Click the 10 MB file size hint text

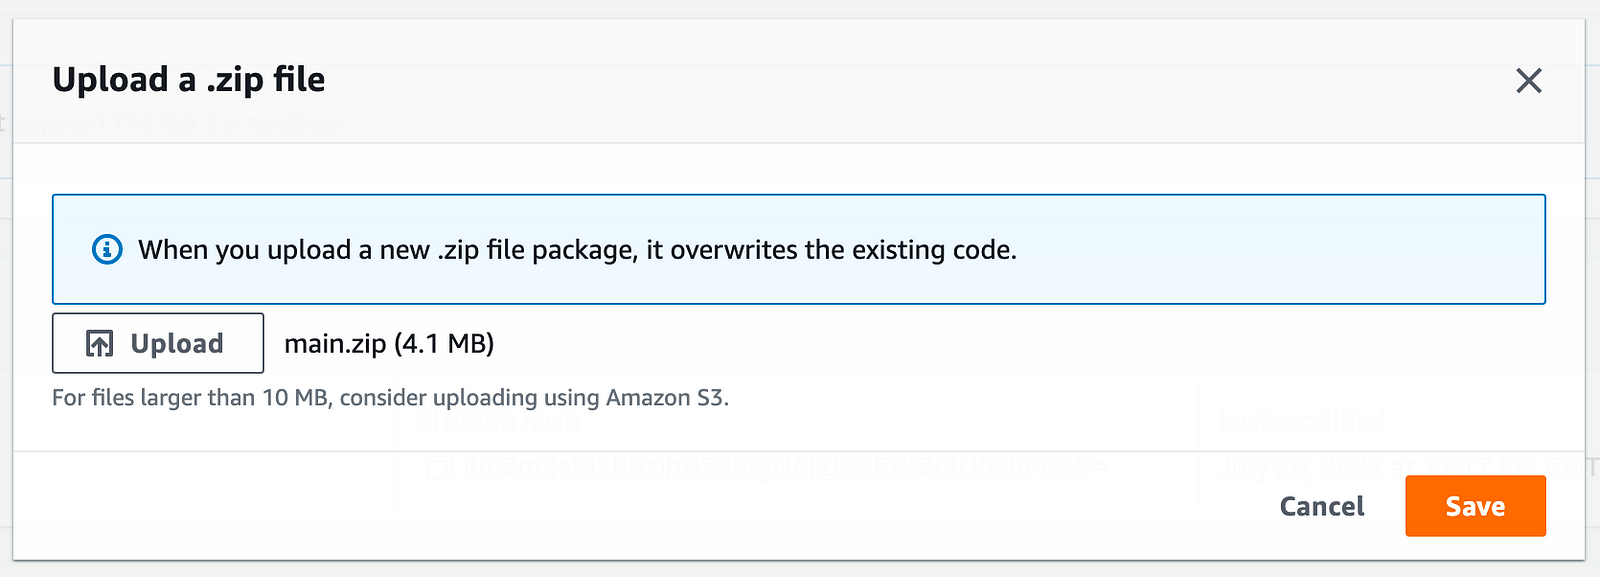[x=390, y=398]
